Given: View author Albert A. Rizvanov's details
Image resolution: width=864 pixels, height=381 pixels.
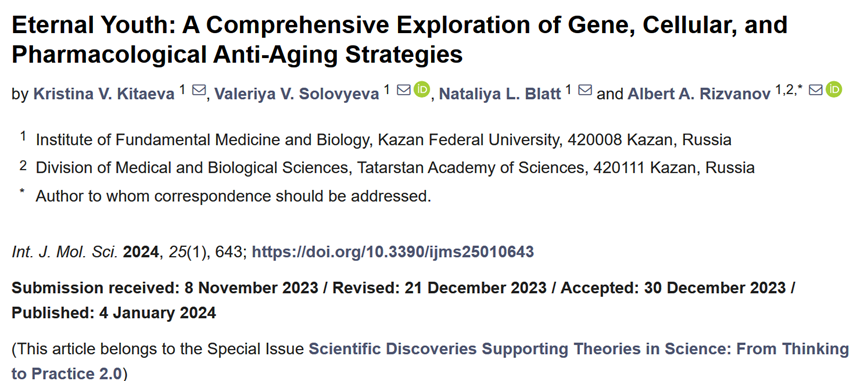Looking at the screenshot, I should [x=699, y=94].
